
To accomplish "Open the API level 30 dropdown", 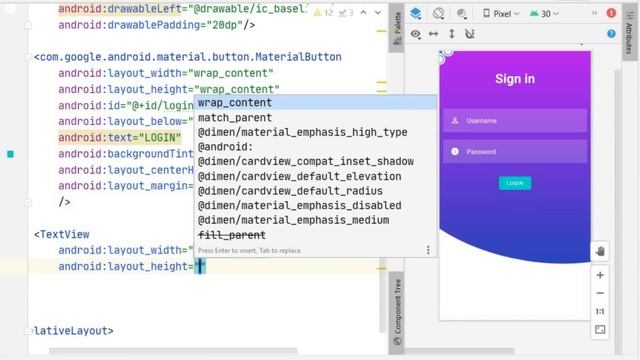I will tap(544, 14).
